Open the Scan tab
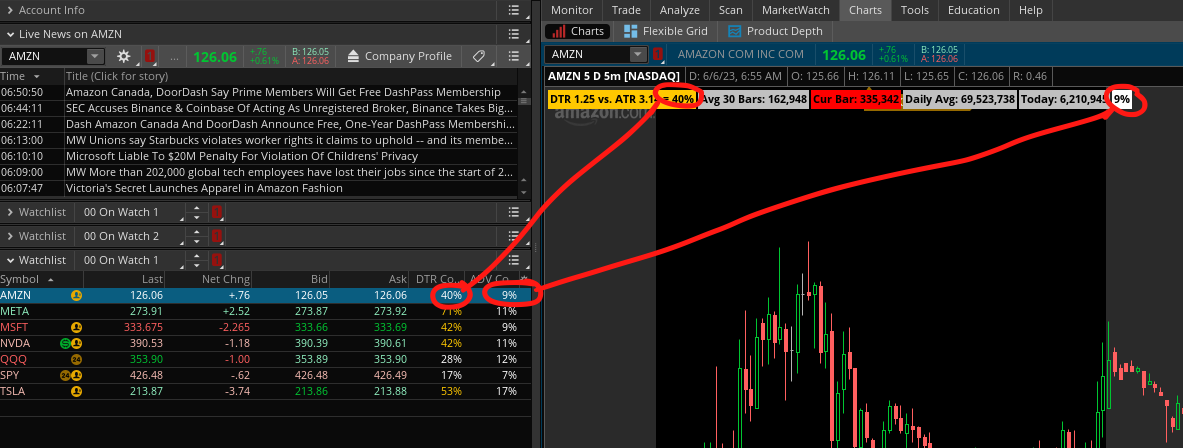Viewport: 1183px width, 448px height. 730,10
